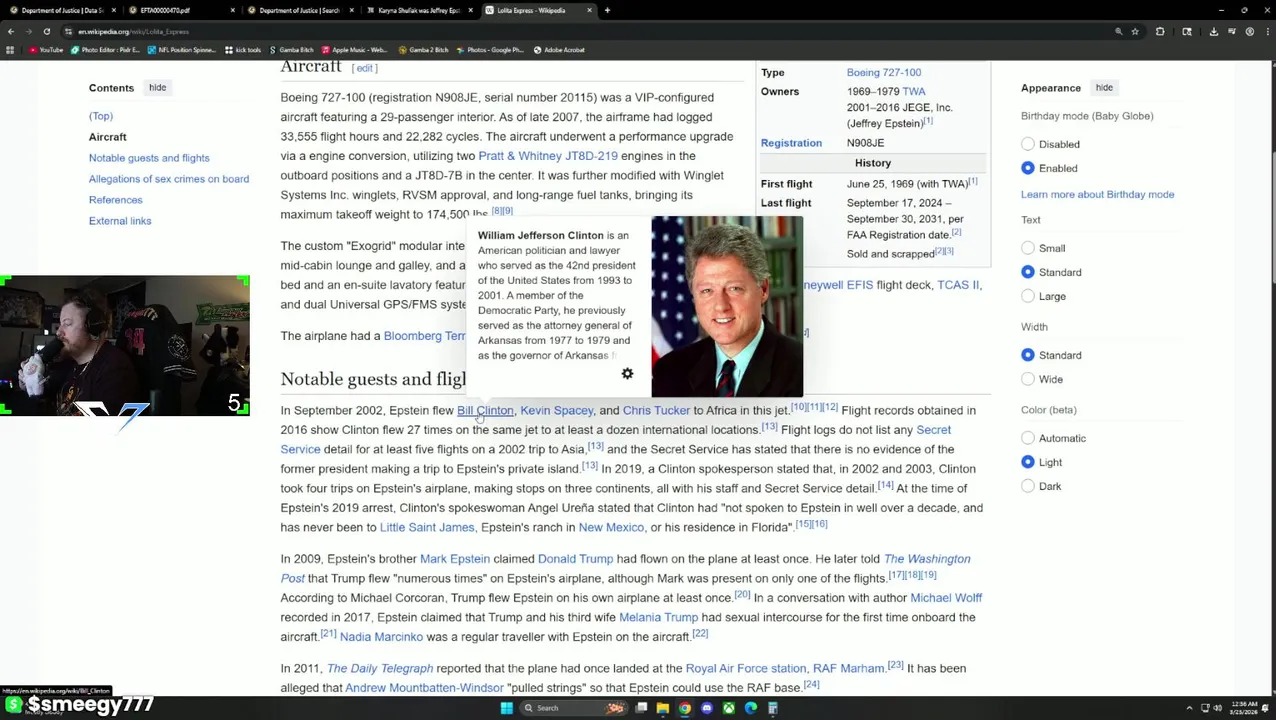Click the Bill Clinton preview photo
Image resolution: width=1276 pixels, height=720 pixels.
coord(727,306)
